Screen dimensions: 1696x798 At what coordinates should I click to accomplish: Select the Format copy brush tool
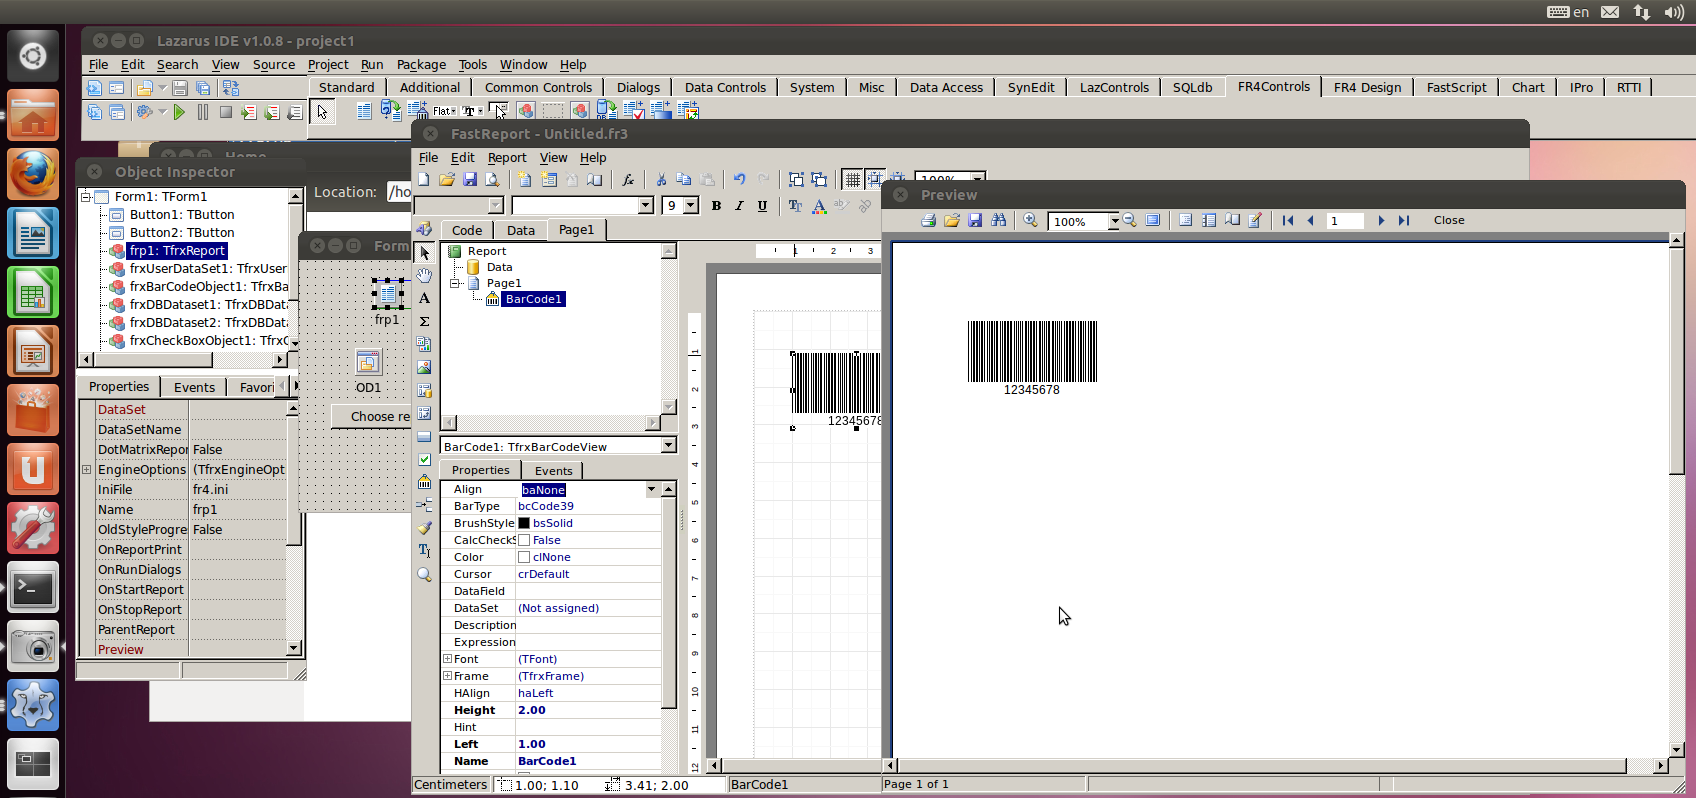point(425,527)
